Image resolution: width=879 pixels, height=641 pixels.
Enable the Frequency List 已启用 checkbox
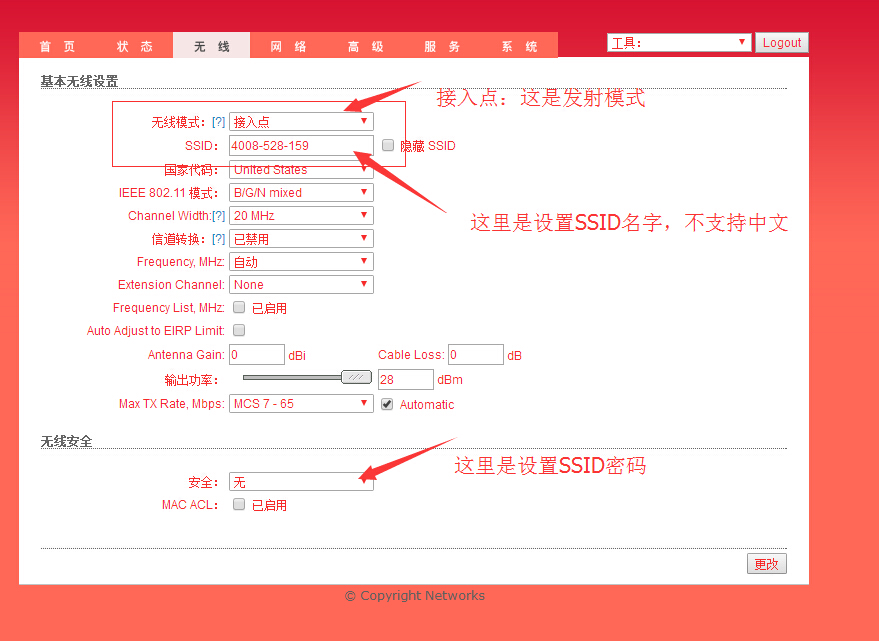point(239,307)
